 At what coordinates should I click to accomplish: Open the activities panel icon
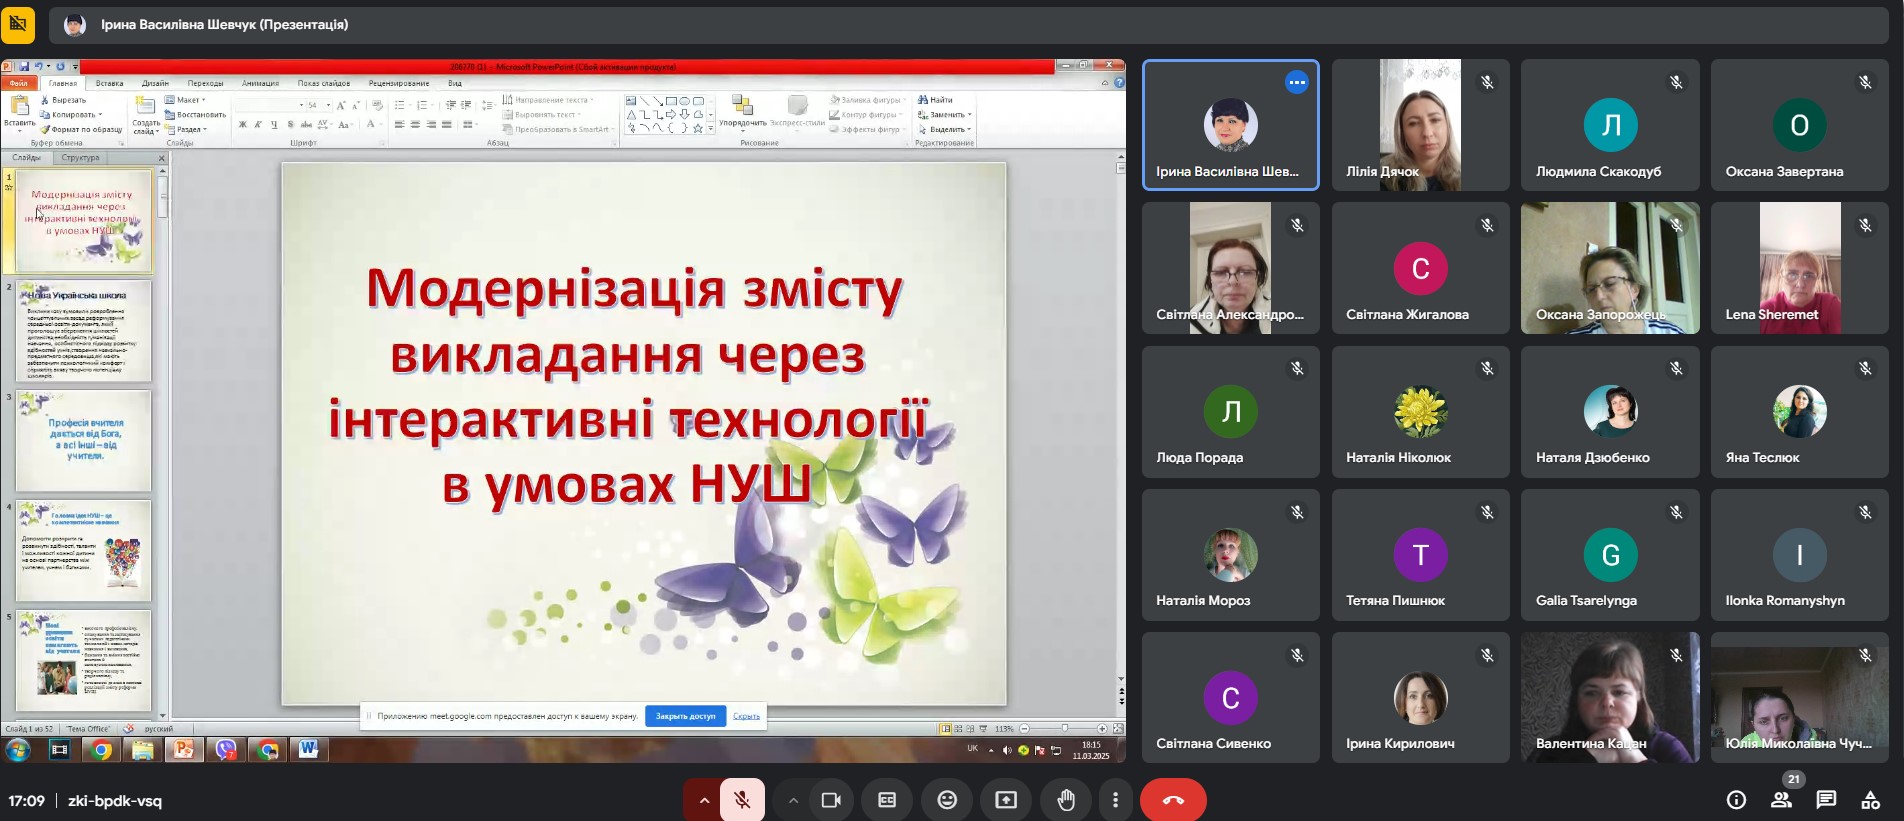(x=1870, y=800)
